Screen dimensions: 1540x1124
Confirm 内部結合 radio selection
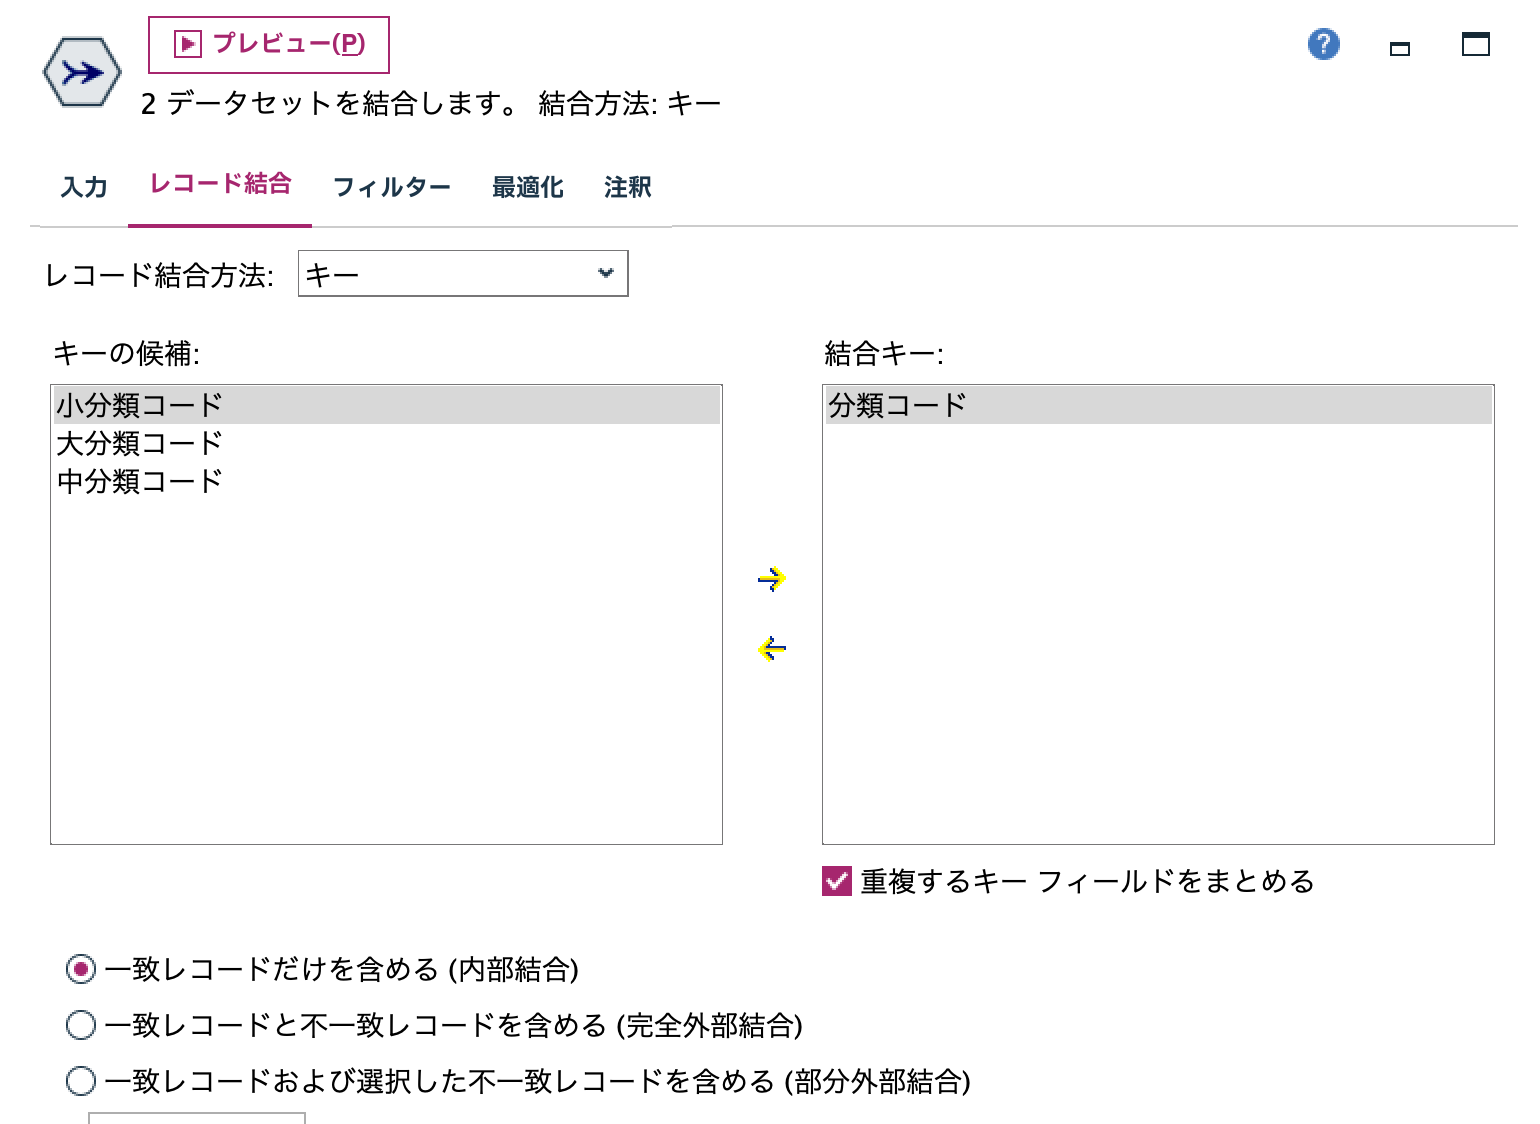pos(80,969)
